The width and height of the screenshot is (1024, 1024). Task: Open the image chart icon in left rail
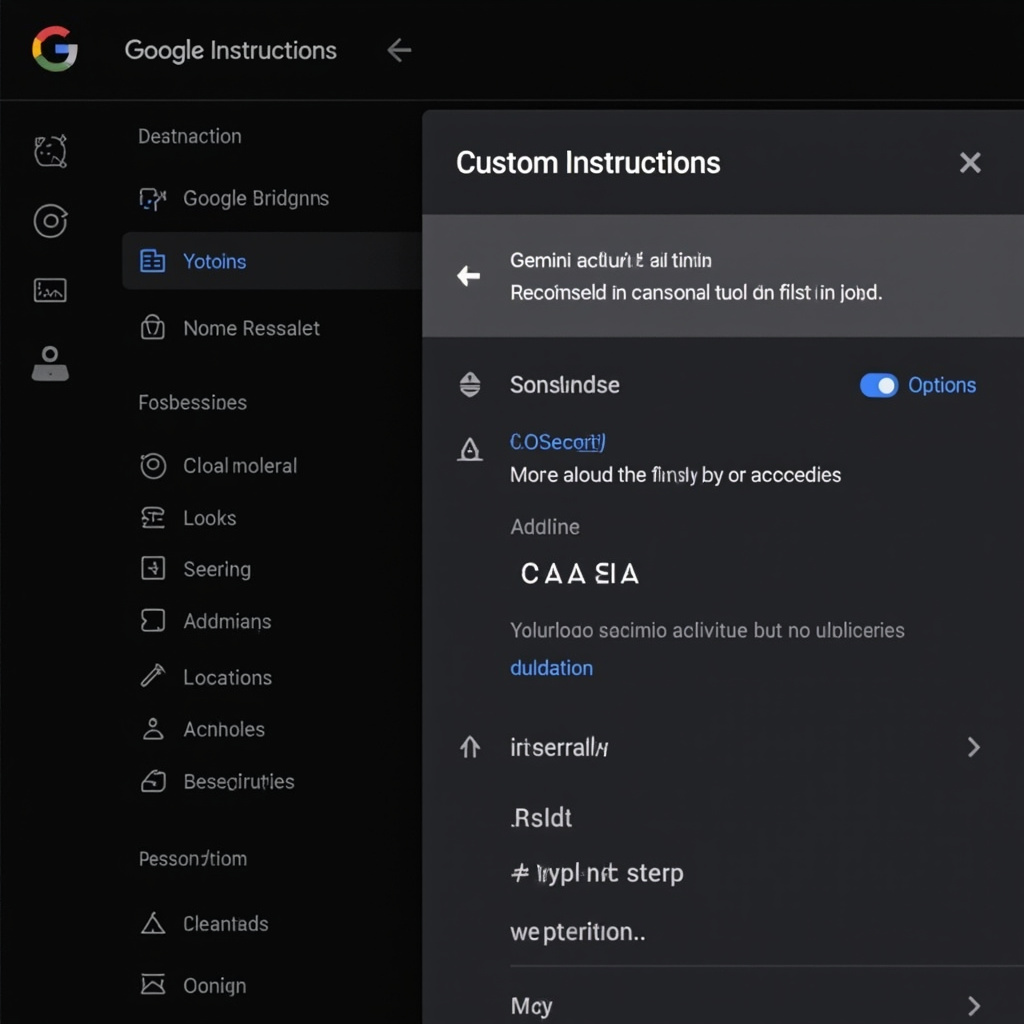pos(50,290)
